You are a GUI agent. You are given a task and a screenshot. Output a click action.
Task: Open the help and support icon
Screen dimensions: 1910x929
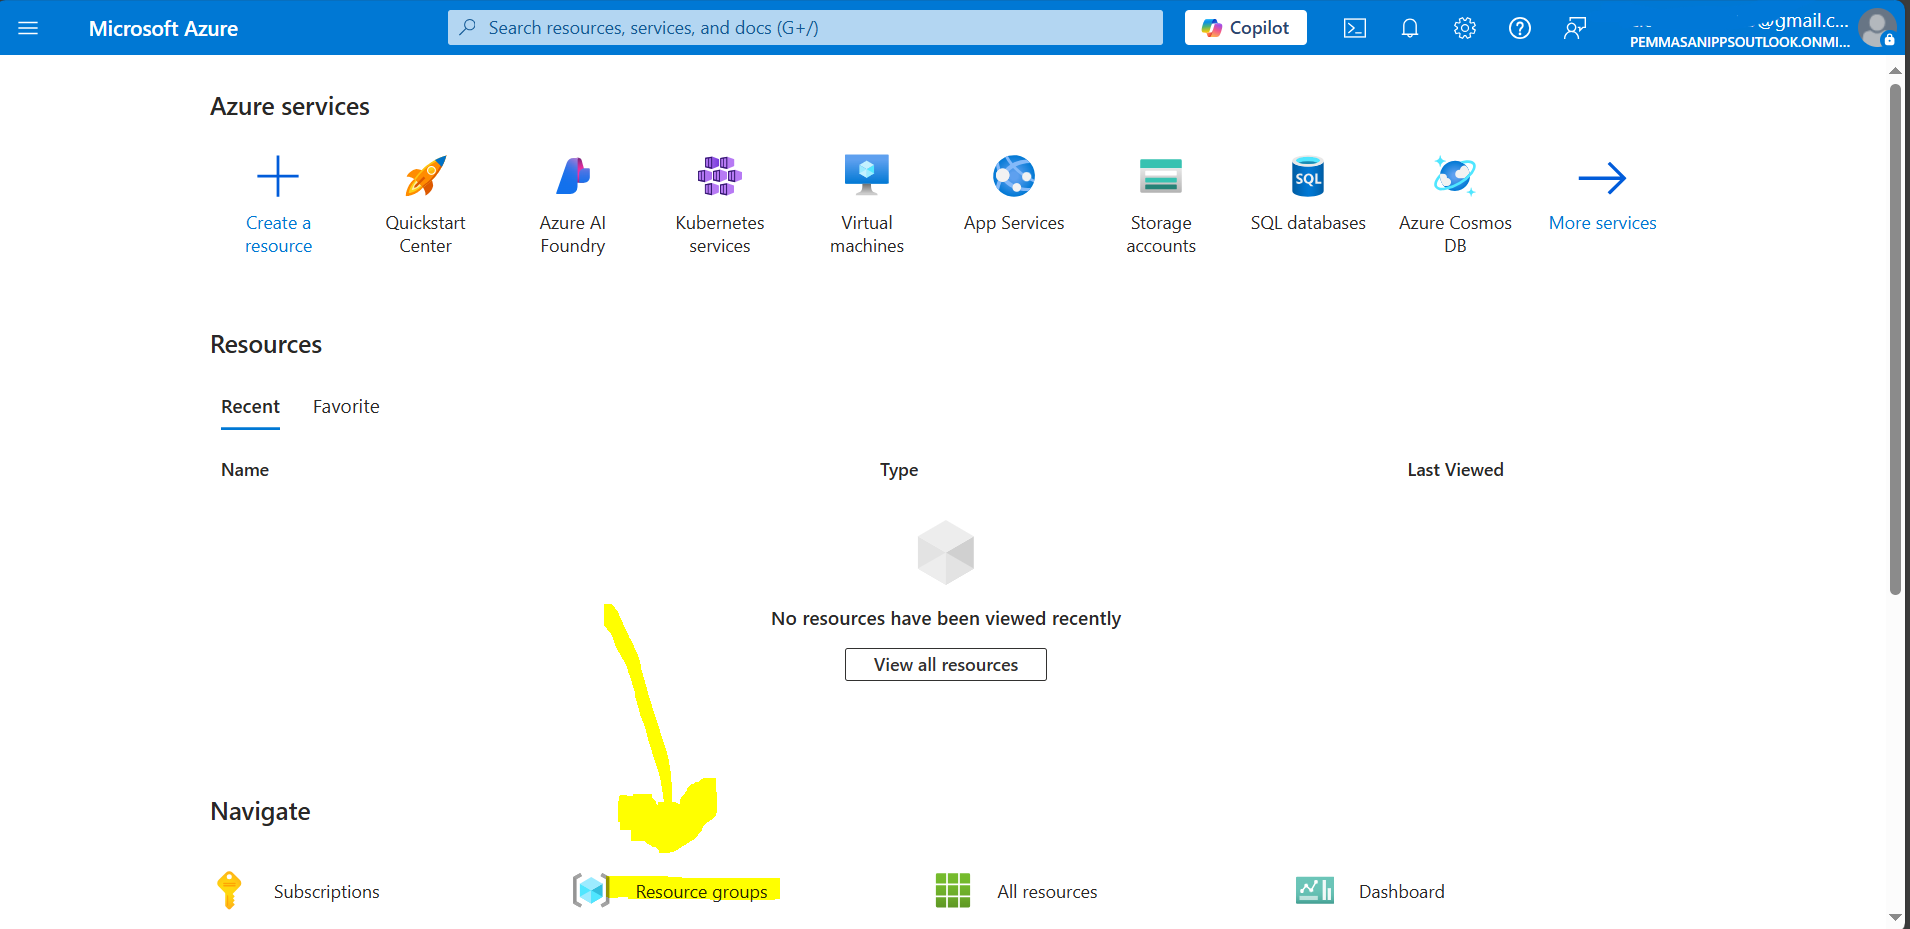(1520, 28)
